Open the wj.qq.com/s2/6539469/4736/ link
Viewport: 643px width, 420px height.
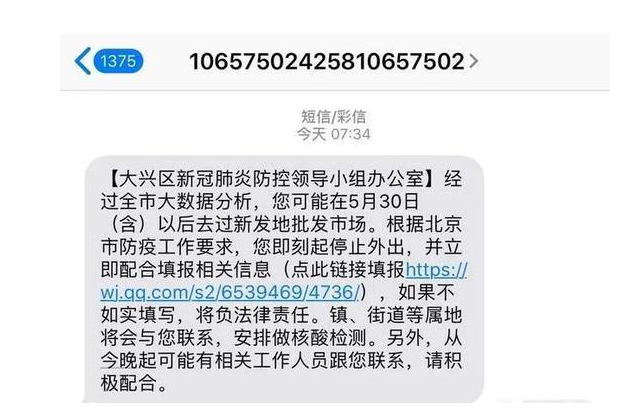coord(230,292)
